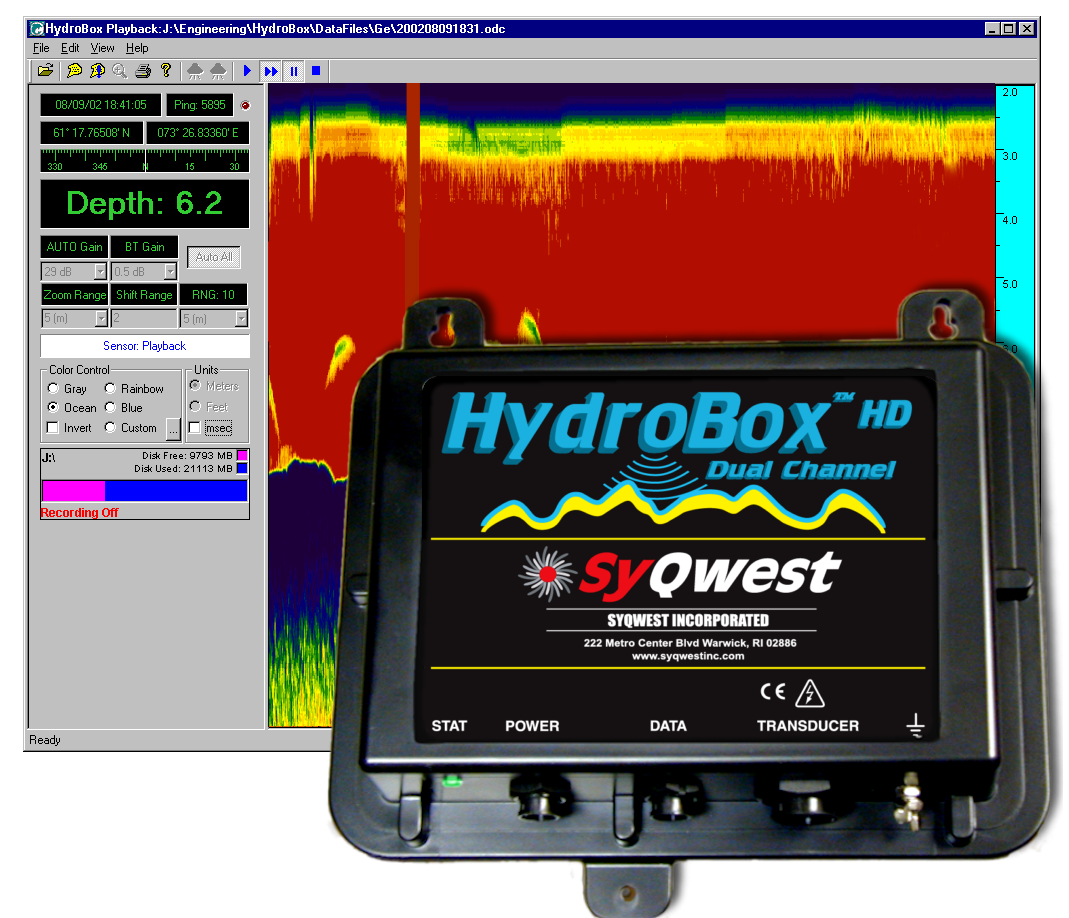Stop playback with the blue square button
1069x918 pixels.
[x=316, y=70]
